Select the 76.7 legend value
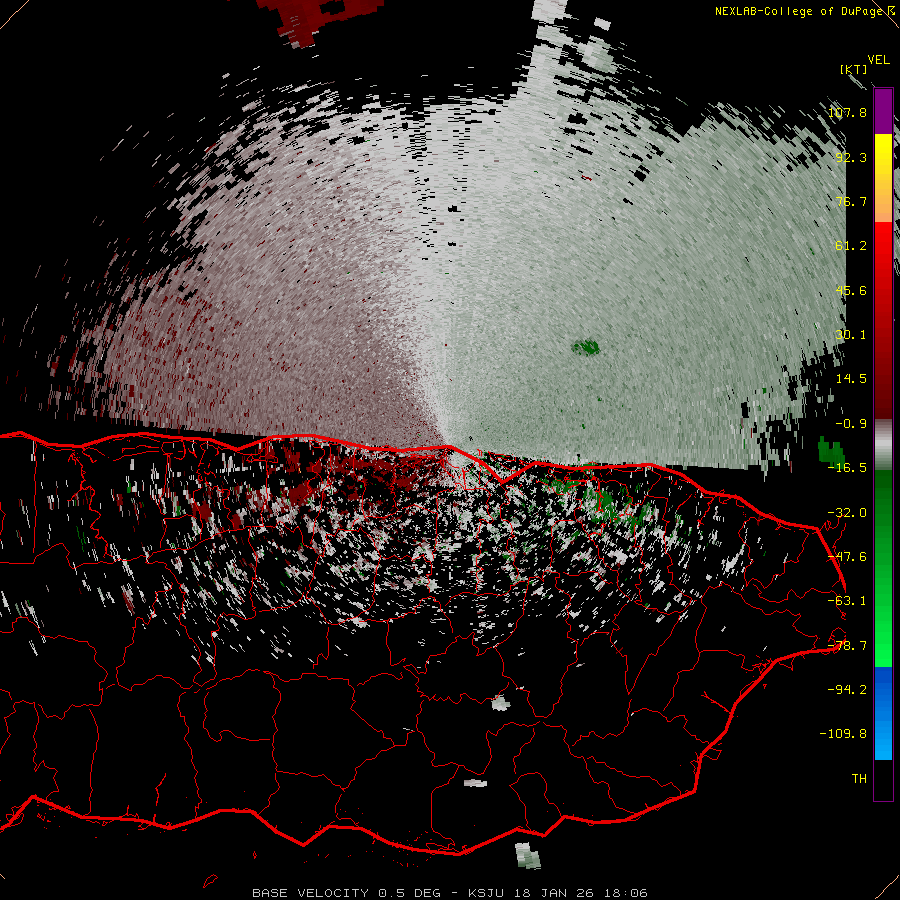This screenshot has width=900, height=900. pyautogui.click(x=851, y=201)
